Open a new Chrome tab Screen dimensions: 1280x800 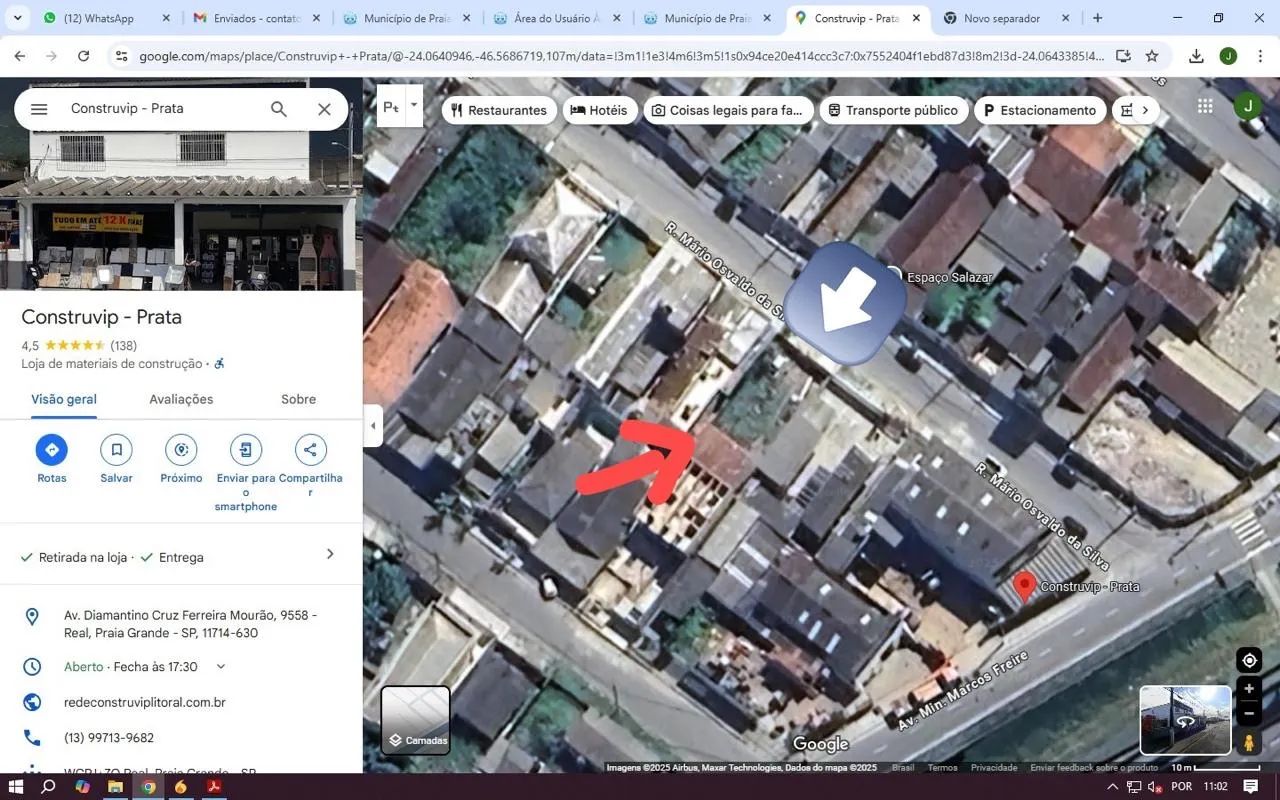(1097, 18)
